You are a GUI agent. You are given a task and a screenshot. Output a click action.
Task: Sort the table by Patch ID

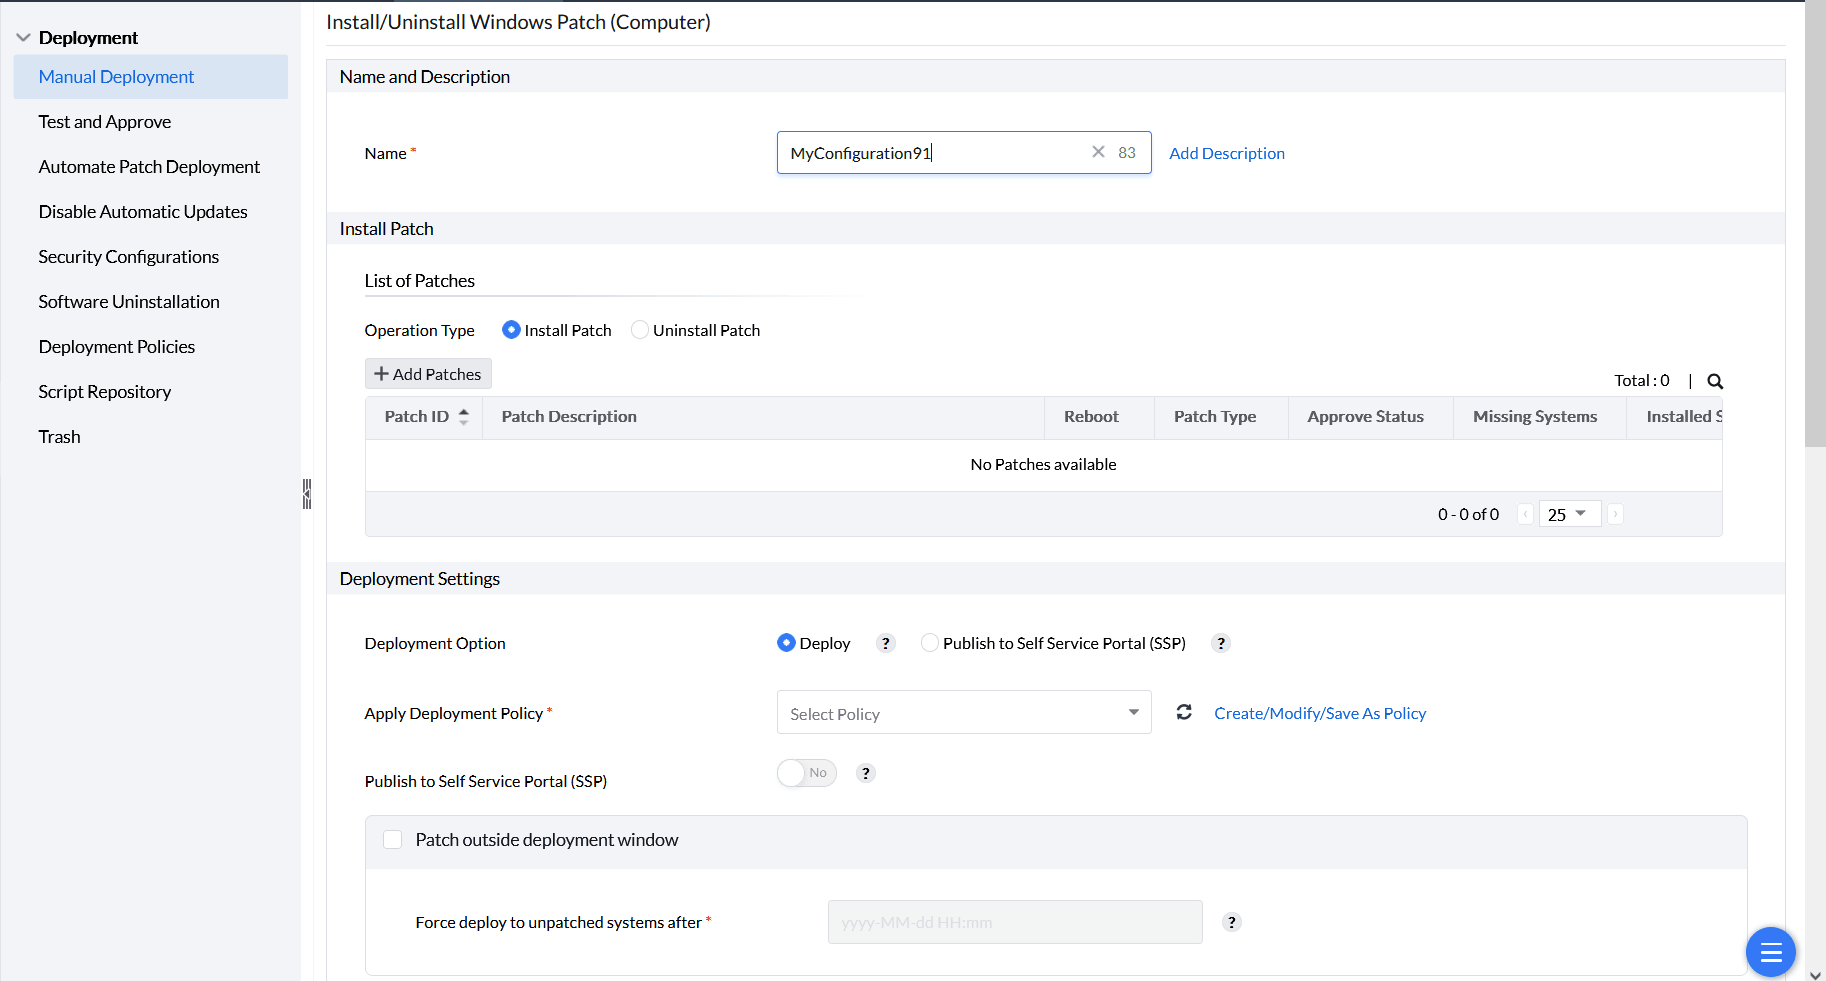(x=463, y=417)
